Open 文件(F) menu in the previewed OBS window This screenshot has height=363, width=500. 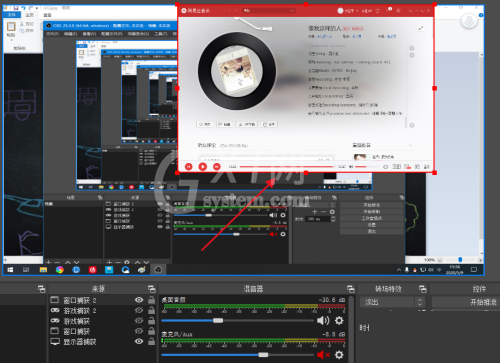coord(52,34)
